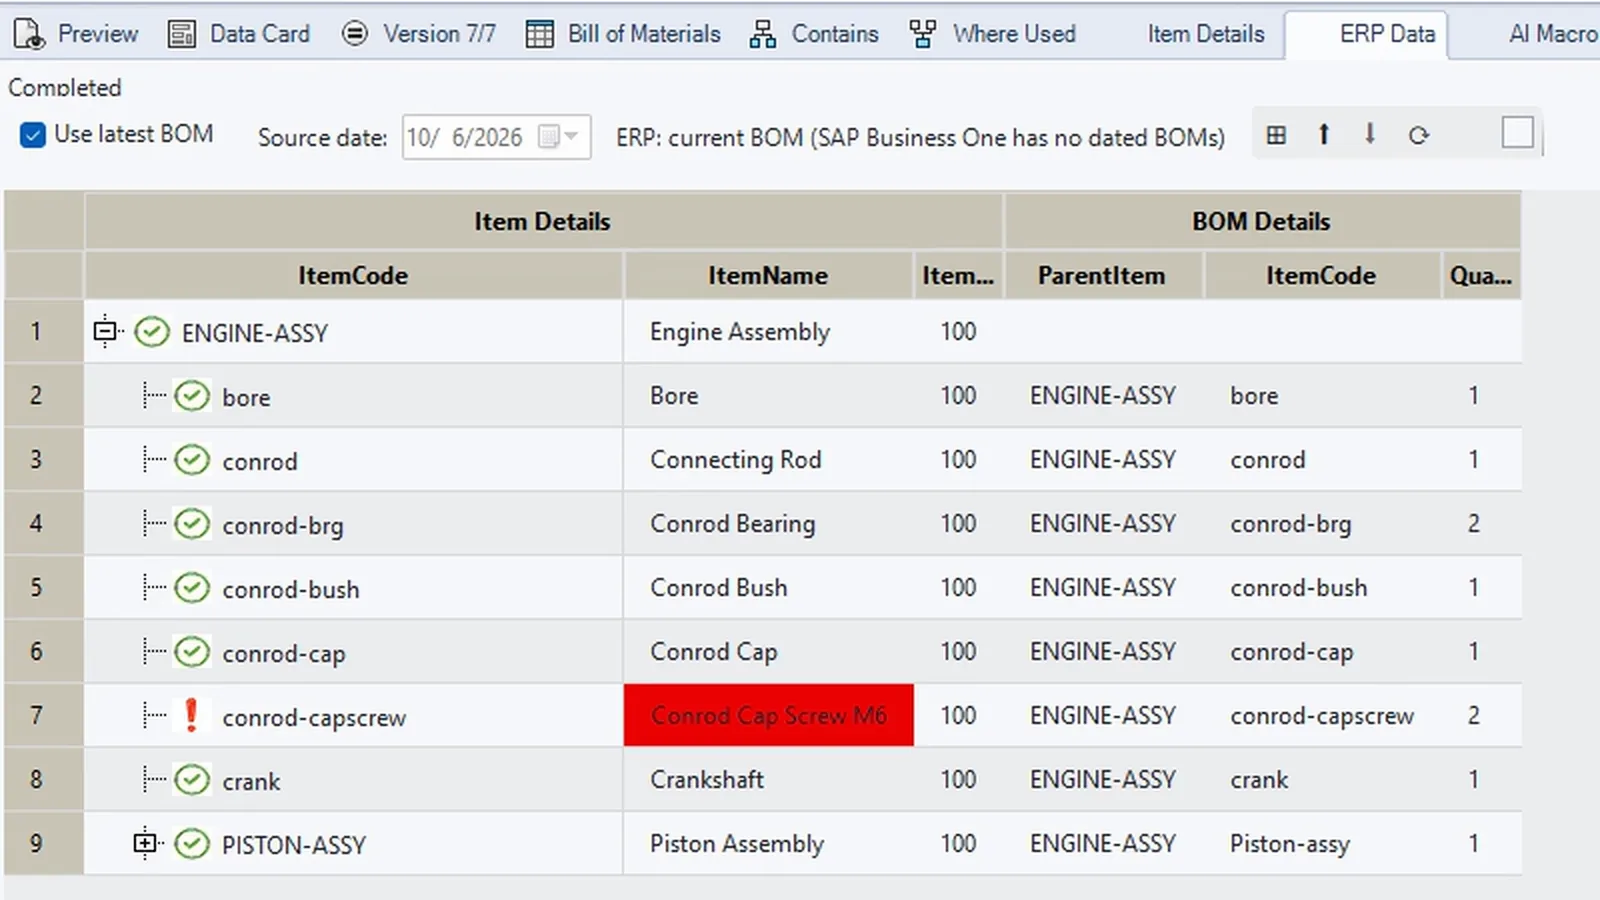1600x900 pixels.
Task: Select the conrod-bush tree item
Action: pos(291,589)
